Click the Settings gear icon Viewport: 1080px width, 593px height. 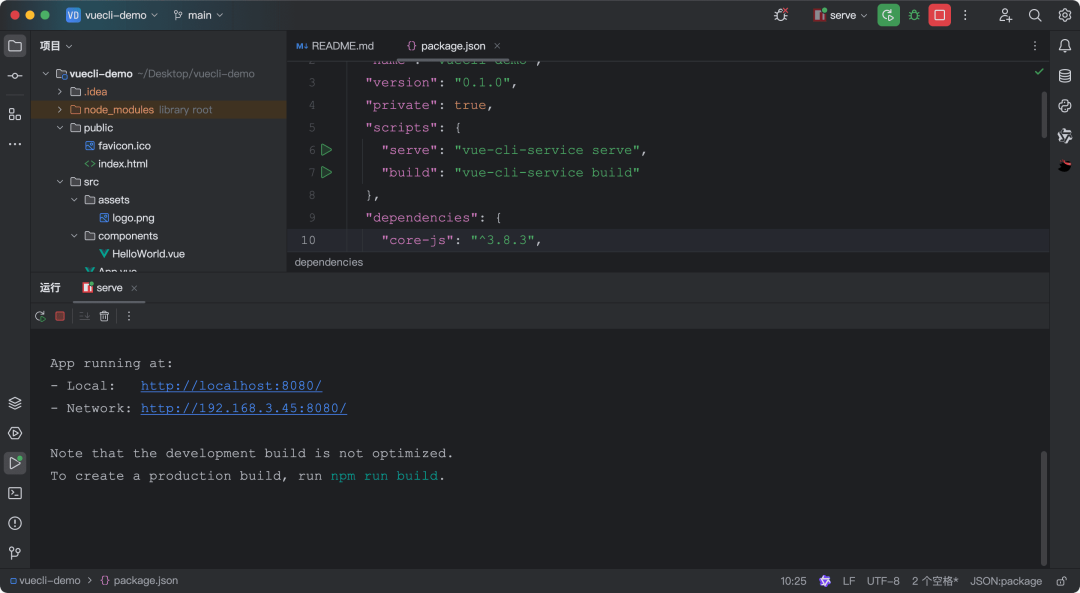pos(1065,15)
